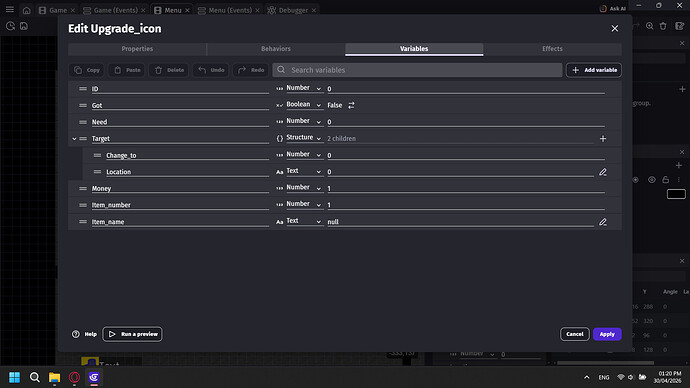Show hidden system tray icons
This screenshot has width=690, height=388.
[587, 377]
